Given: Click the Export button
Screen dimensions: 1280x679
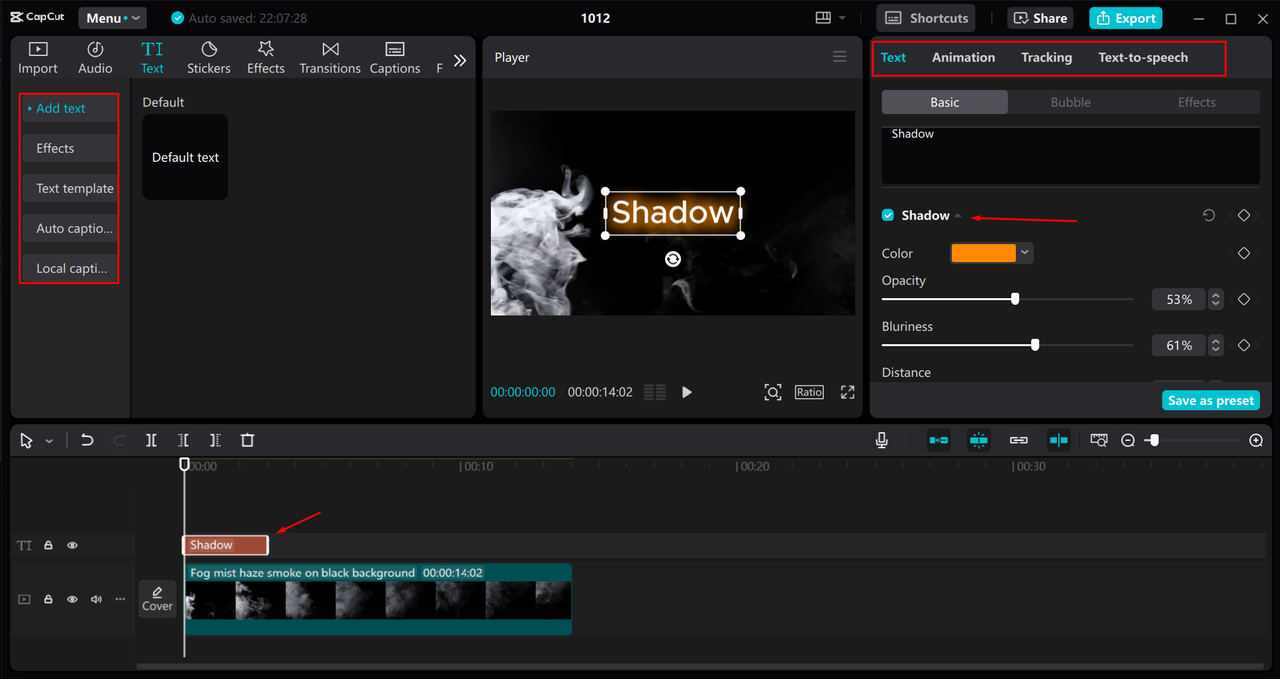Looking at the screenshot, I should (x=1126, y=18).
